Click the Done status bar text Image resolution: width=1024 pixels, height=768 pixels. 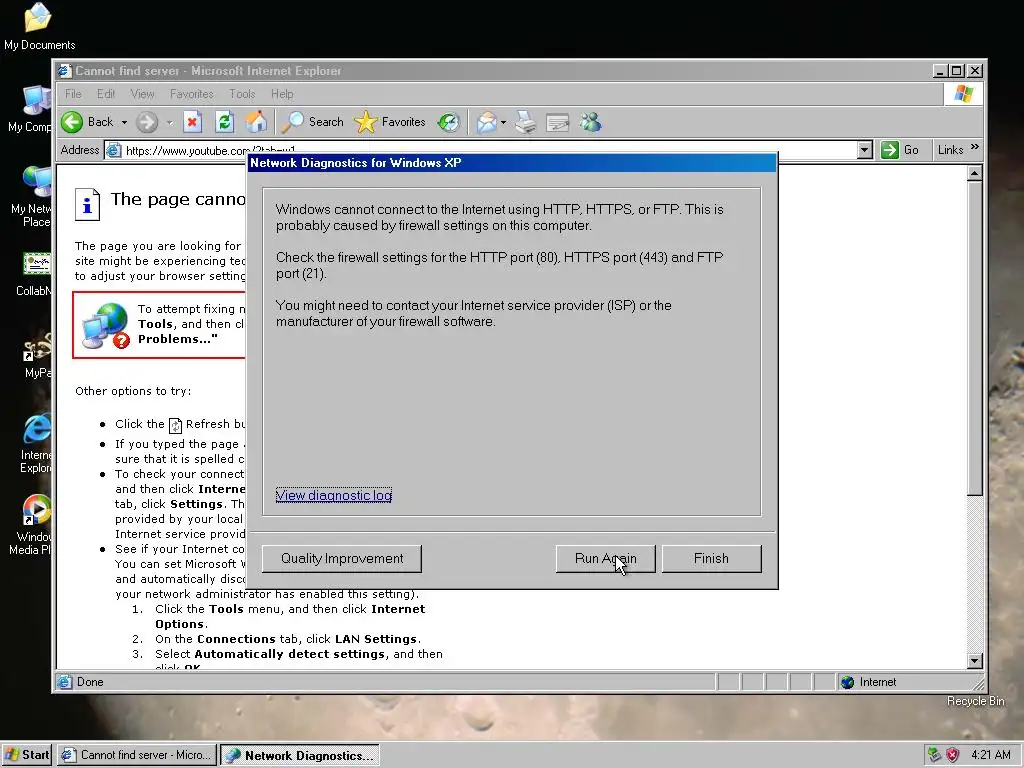click(x=90, y=682)
